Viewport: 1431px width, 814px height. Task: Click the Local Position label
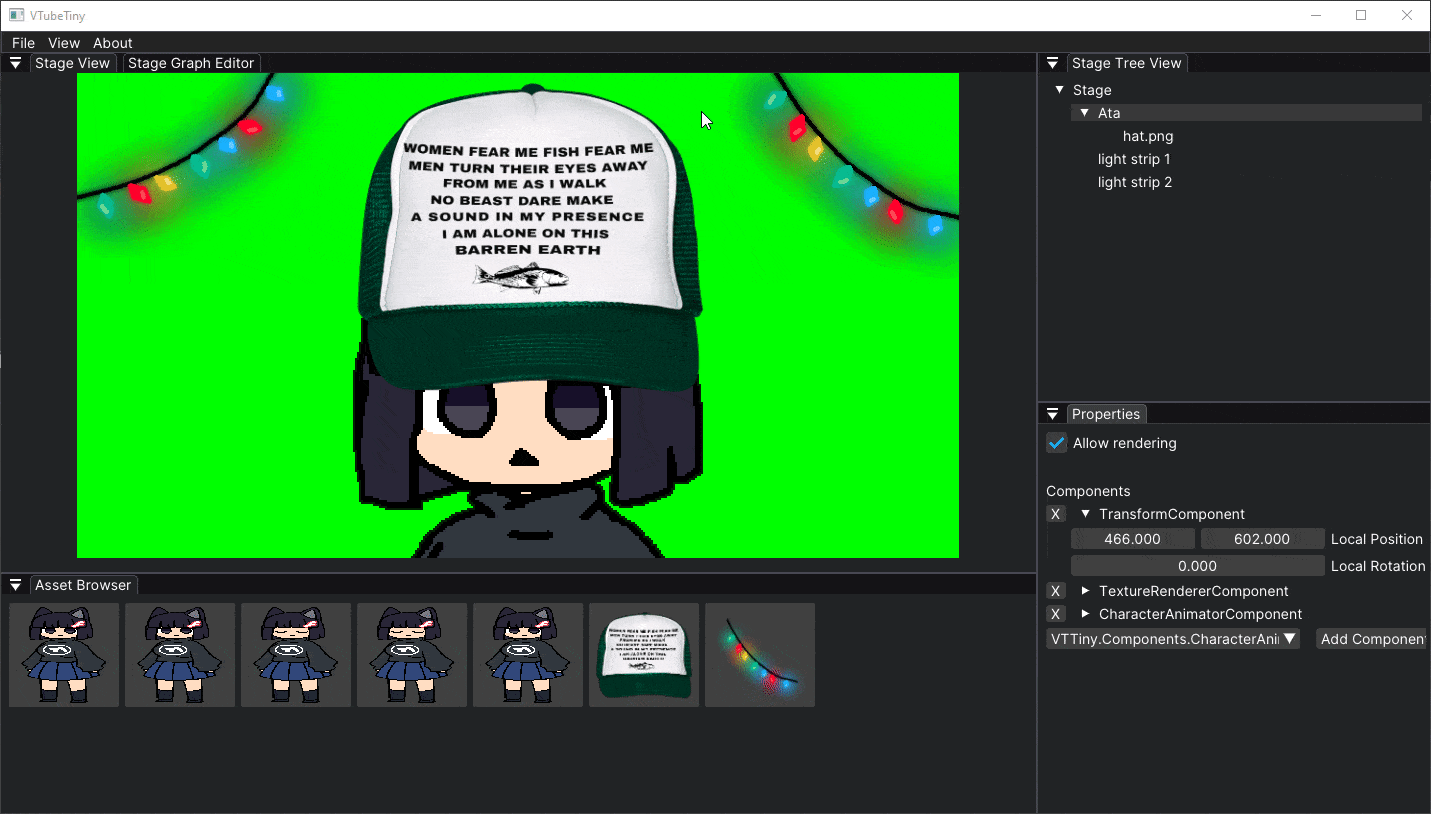click(1377, 539)
